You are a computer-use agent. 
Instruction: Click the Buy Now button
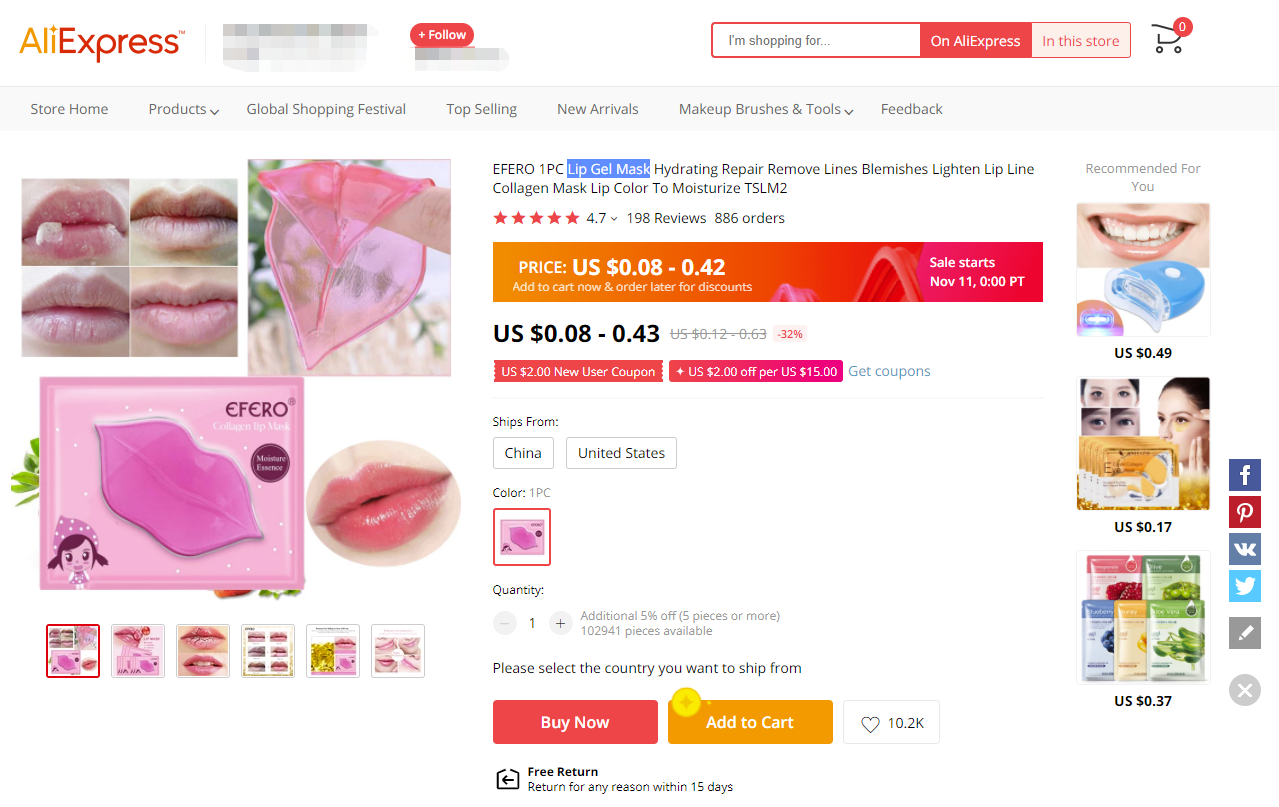pyautogui.click(x=575, y=722)
